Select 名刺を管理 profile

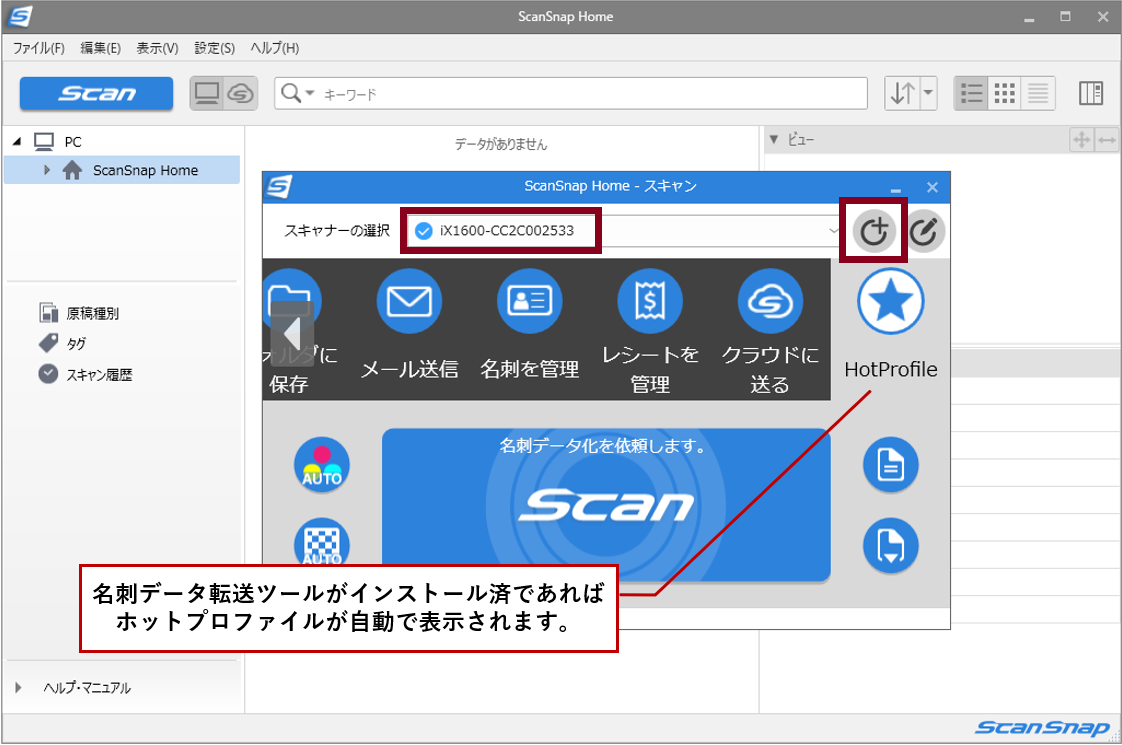(530, 301)
